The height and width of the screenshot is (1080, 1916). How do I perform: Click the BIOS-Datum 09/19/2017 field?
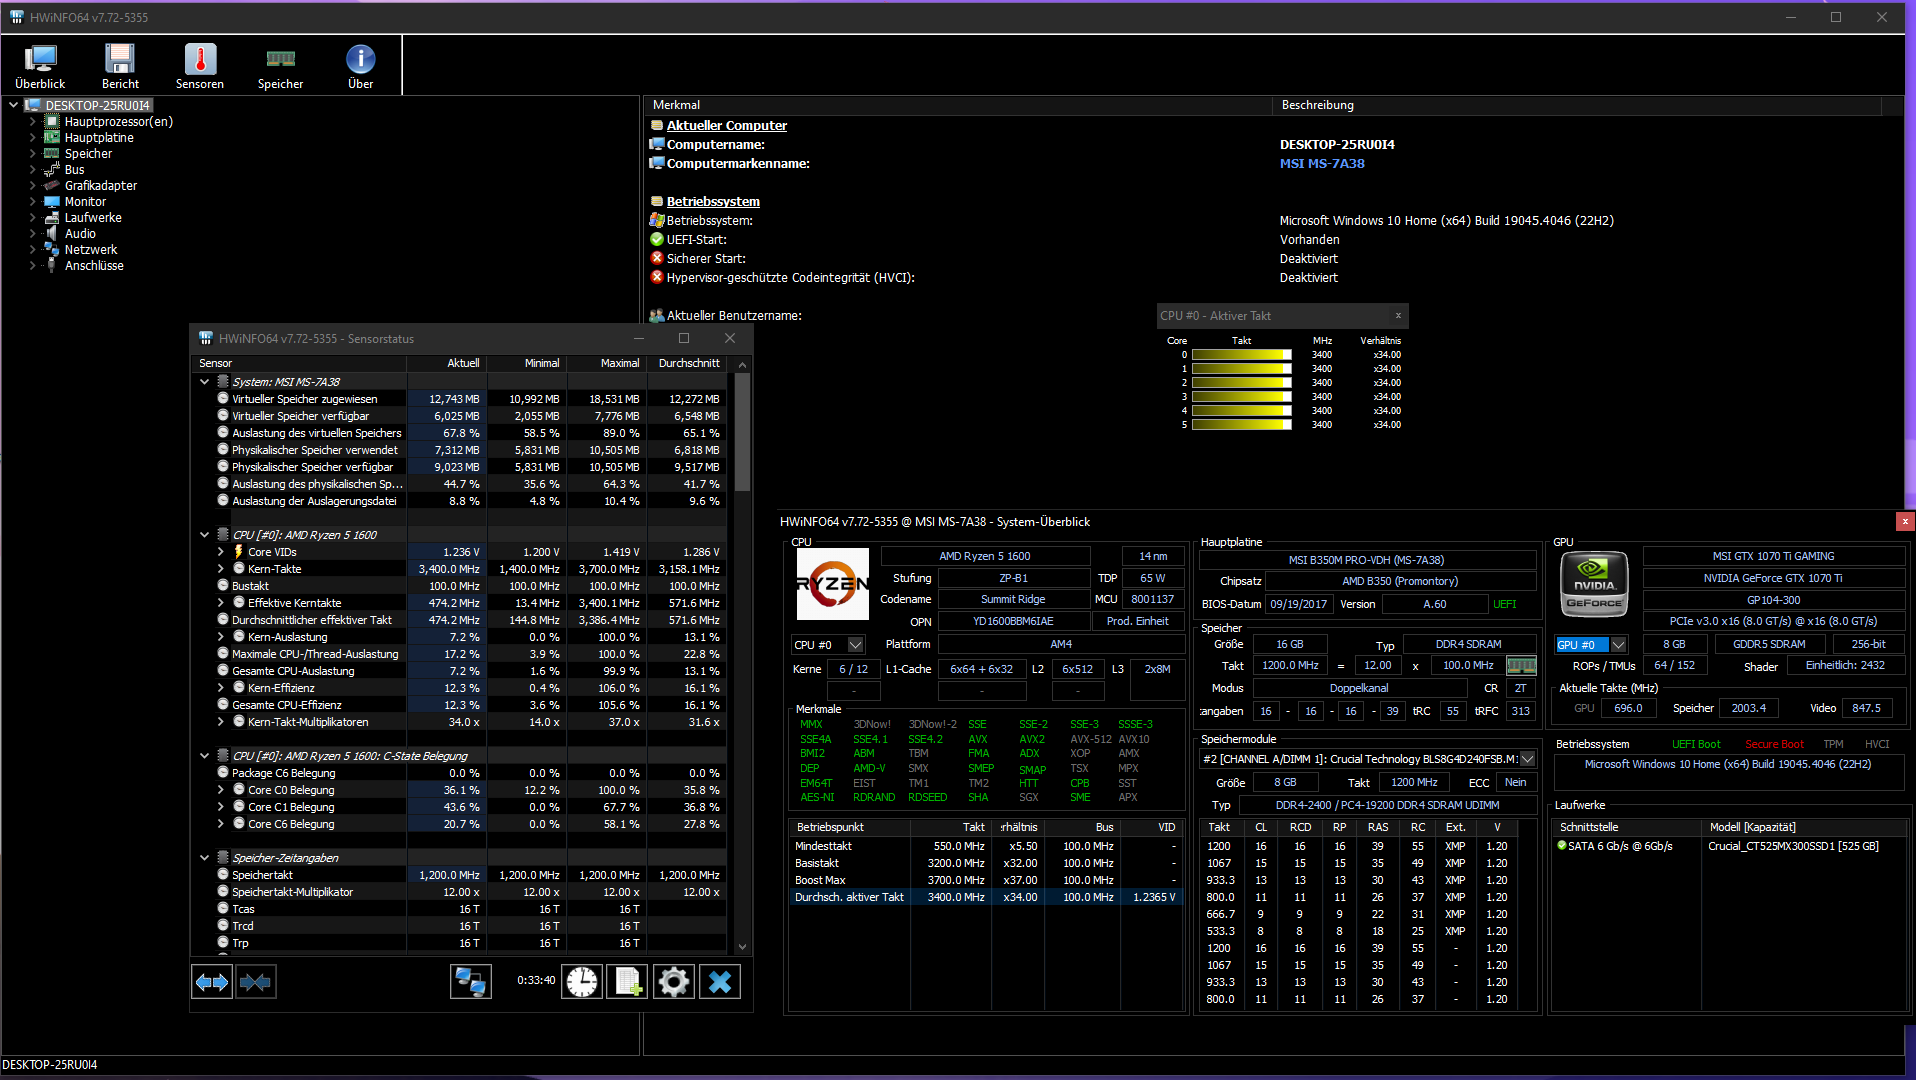1298,604
